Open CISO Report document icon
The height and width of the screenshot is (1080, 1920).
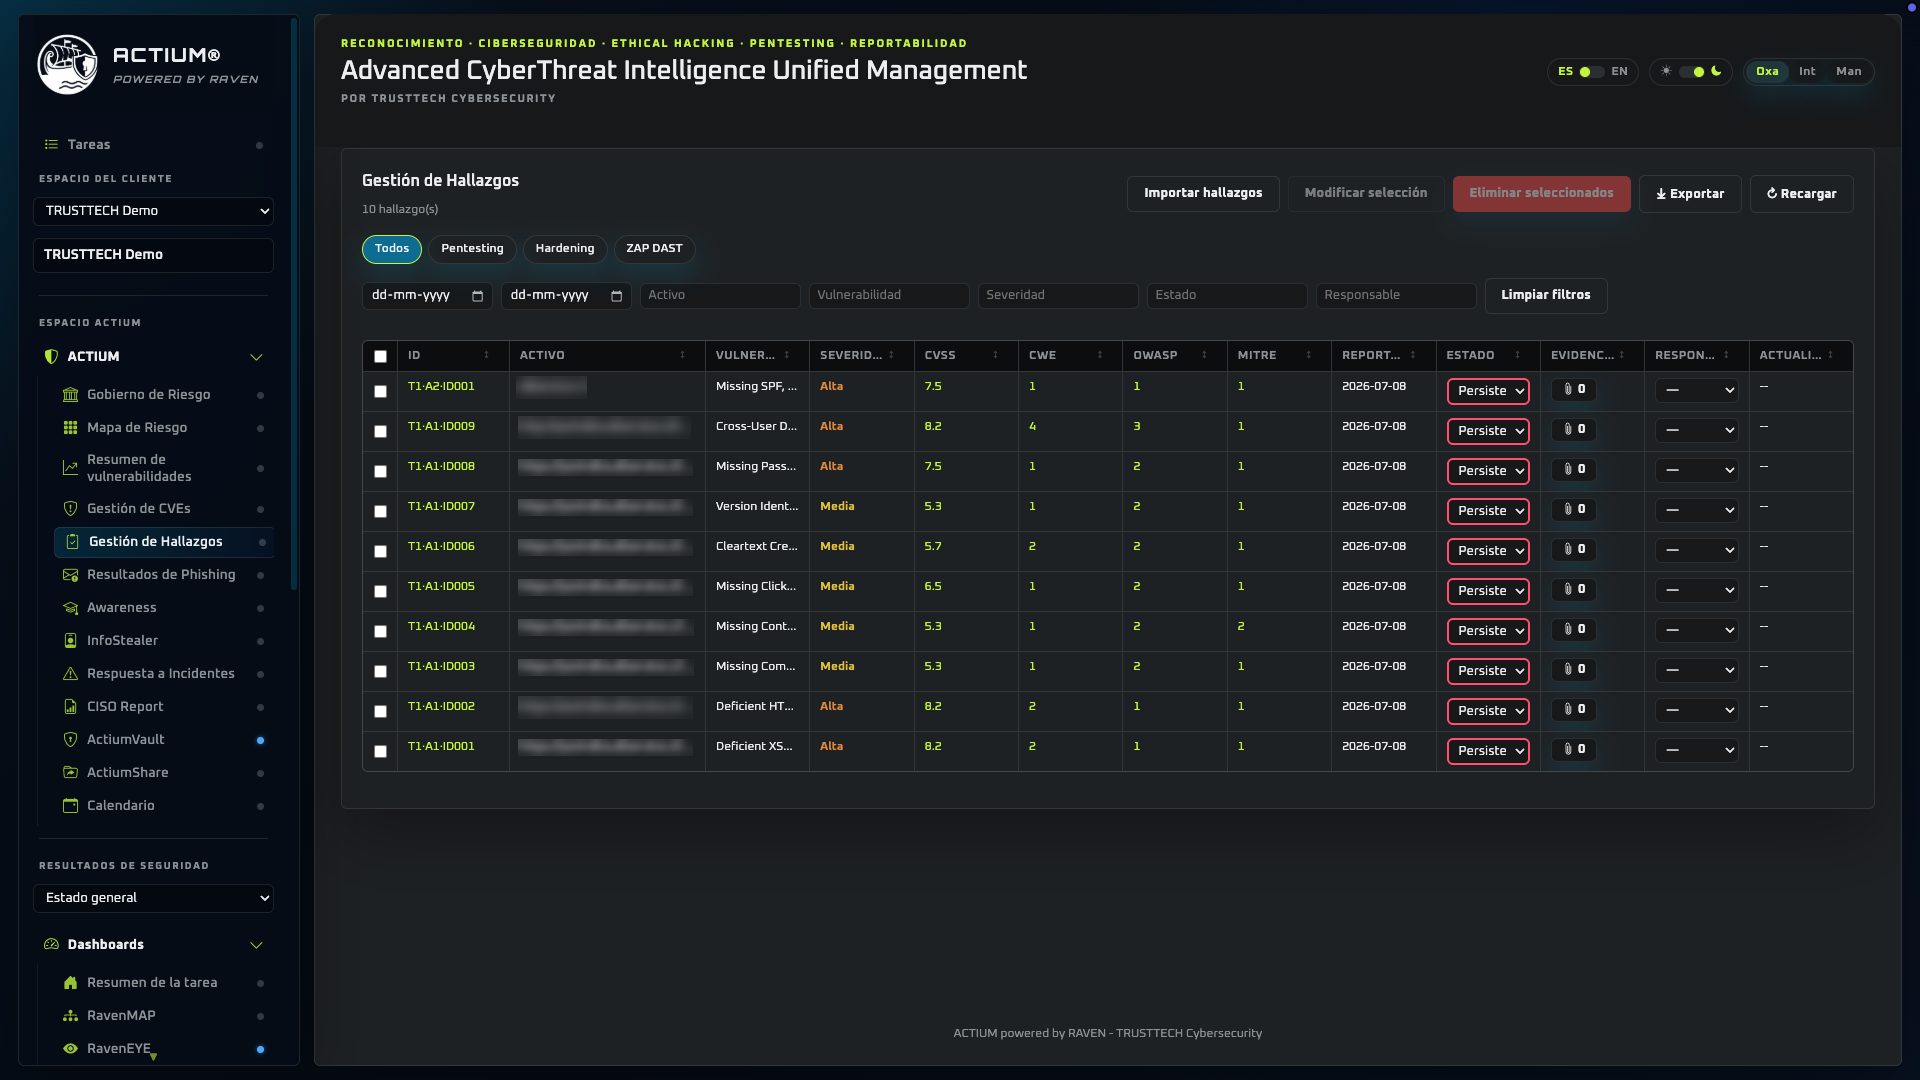pos(70,707)
